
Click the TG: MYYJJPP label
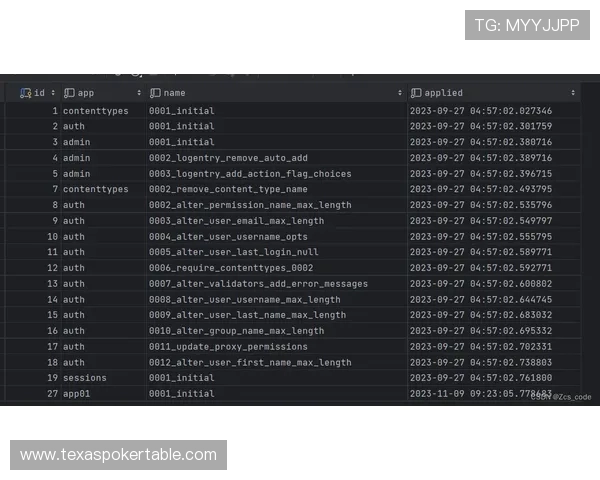(526, 25)
